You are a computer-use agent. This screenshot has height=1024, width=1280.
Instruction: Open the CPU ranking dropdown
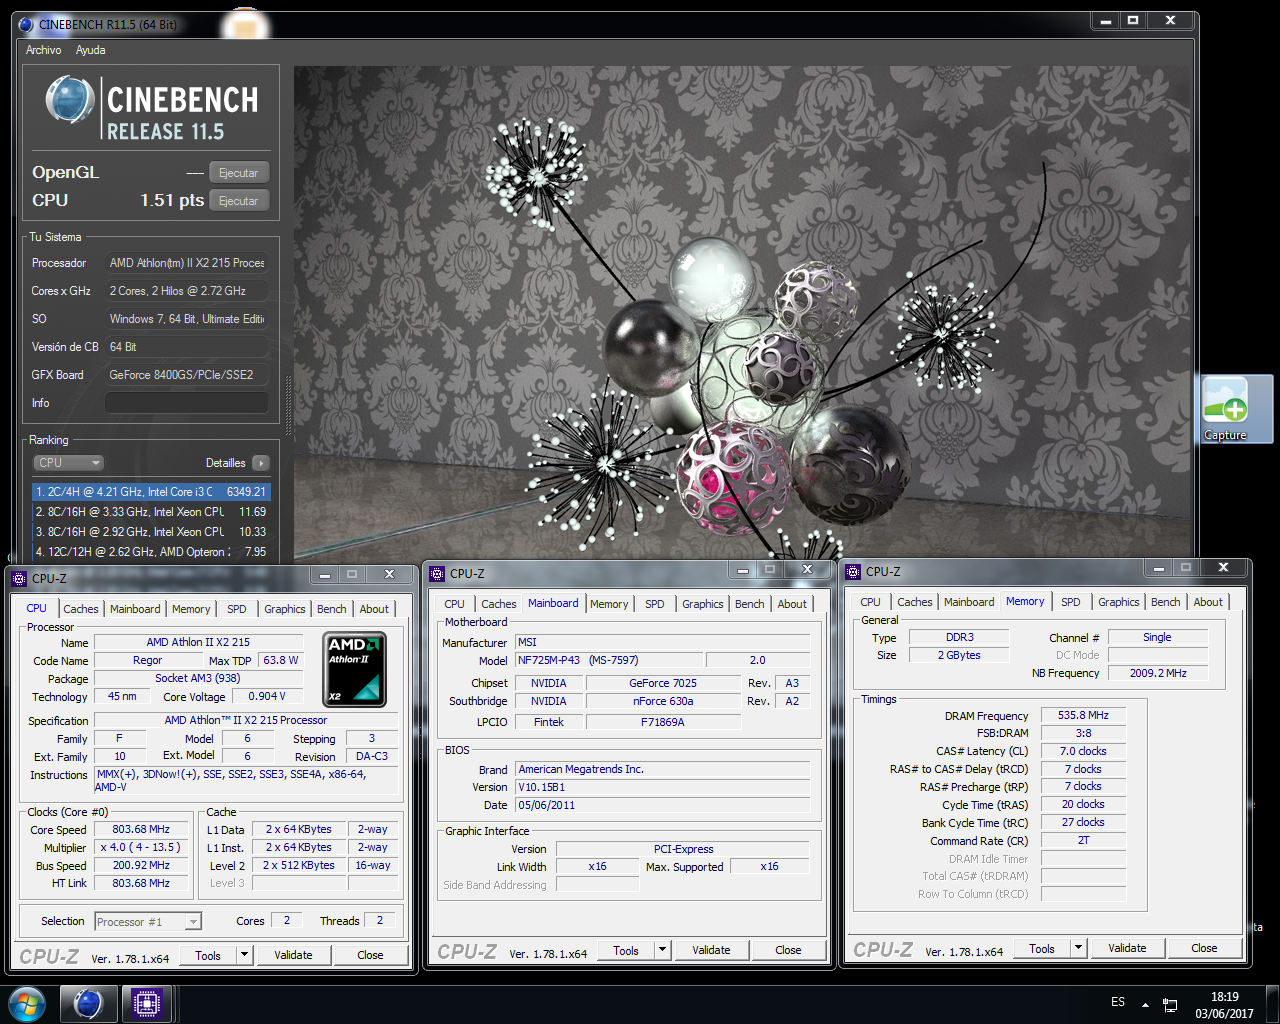(x=69, y=463)
